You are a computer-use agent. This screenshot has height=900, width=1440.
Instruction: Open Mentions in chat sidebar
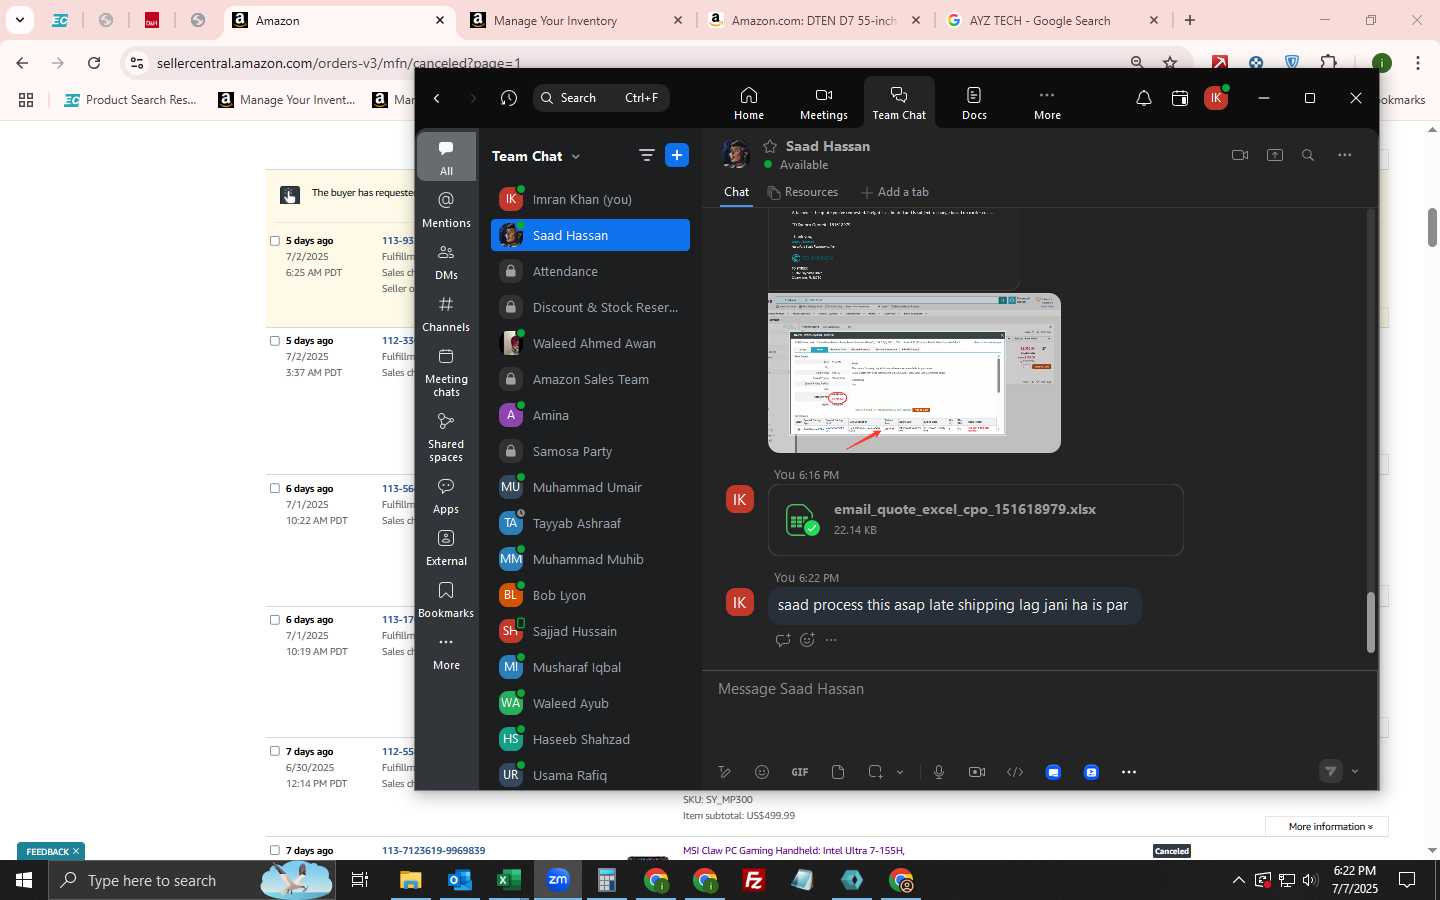tap(446, 210)
